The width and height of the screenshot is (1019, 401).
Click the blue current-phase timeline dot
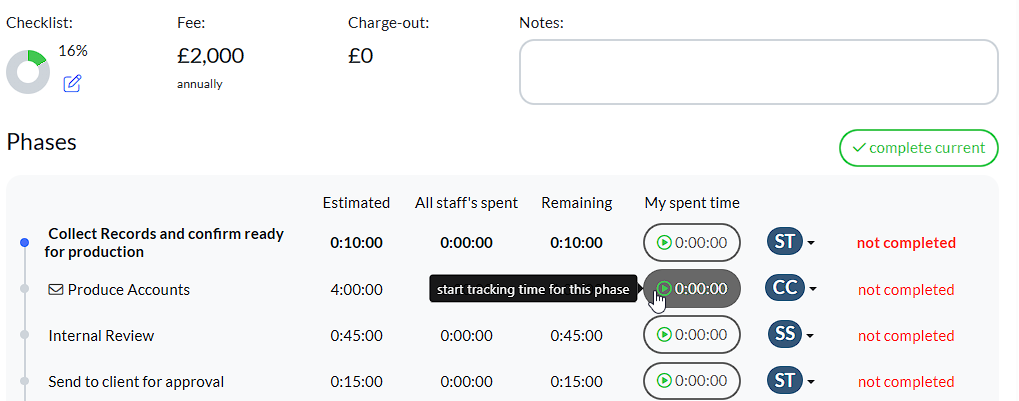[24, 243]
